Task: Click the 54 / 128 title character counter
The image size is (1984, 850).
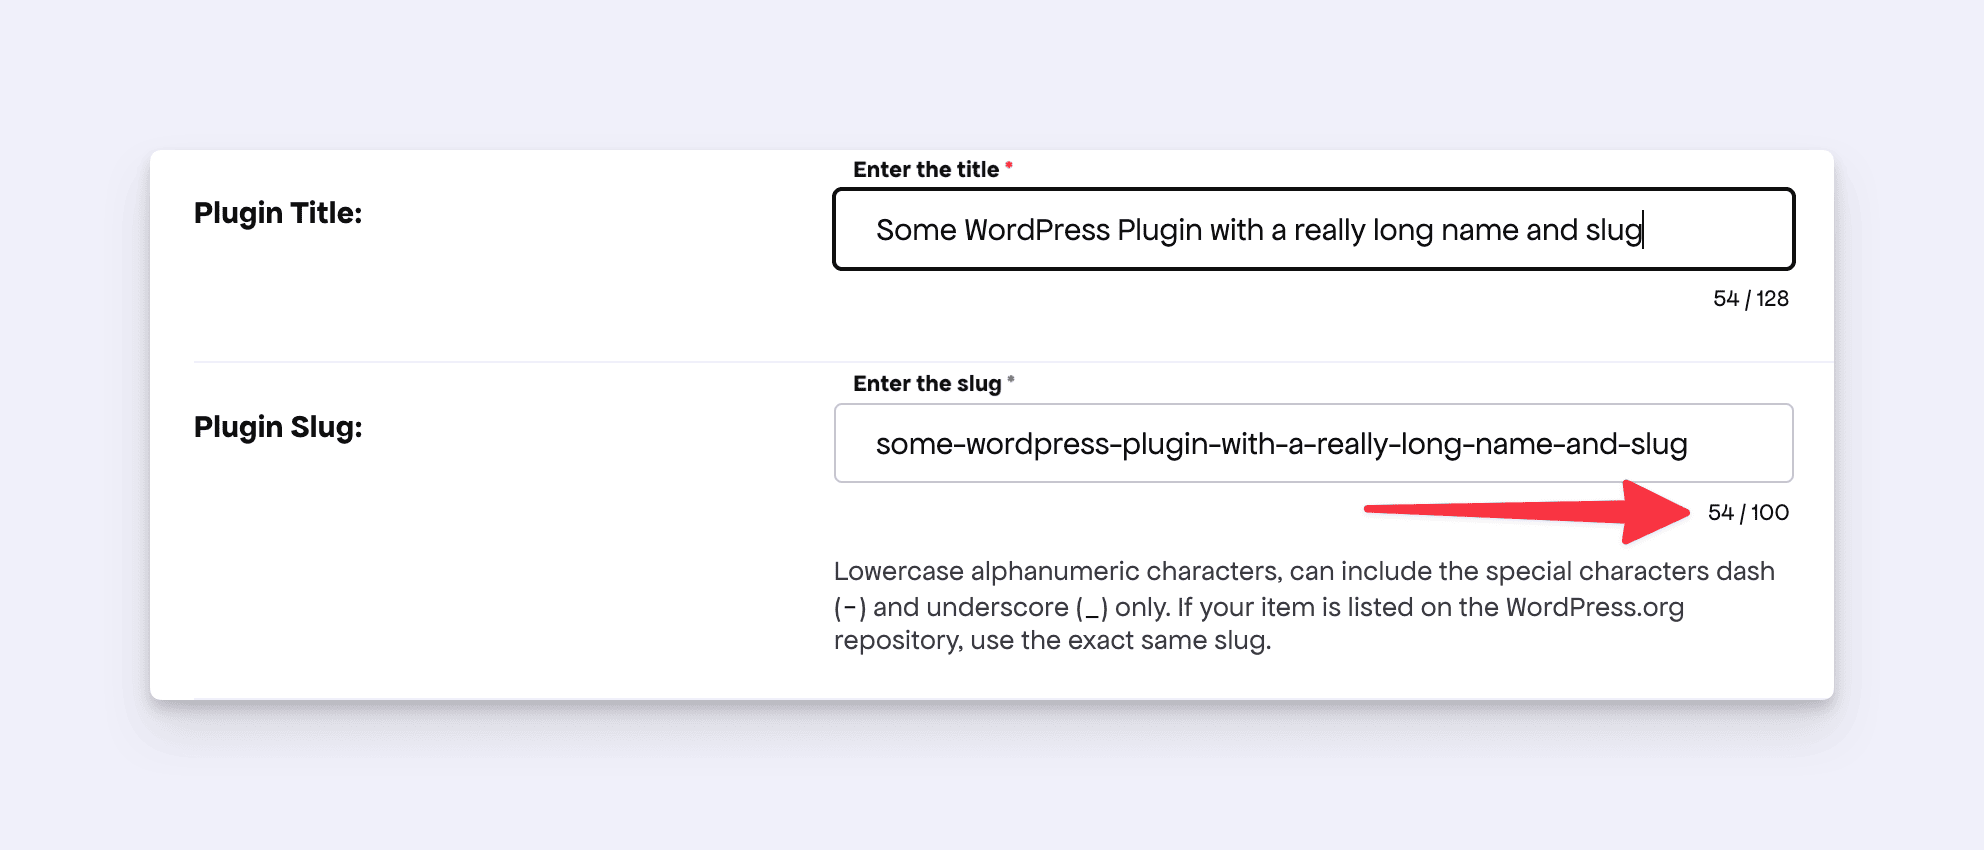Action: pos(1750,299)
